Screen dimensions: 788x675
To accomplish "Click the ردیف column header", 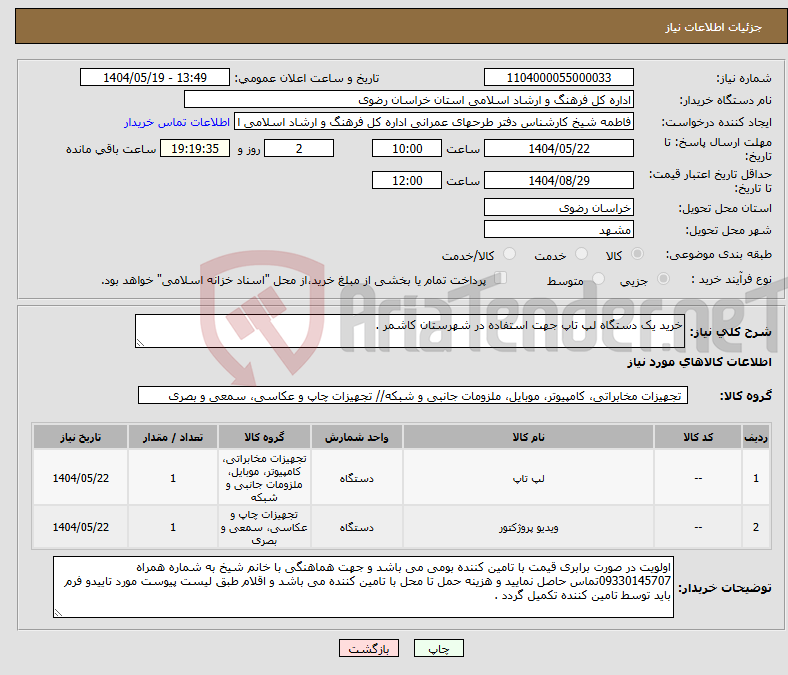I will [x=755, y=437].
